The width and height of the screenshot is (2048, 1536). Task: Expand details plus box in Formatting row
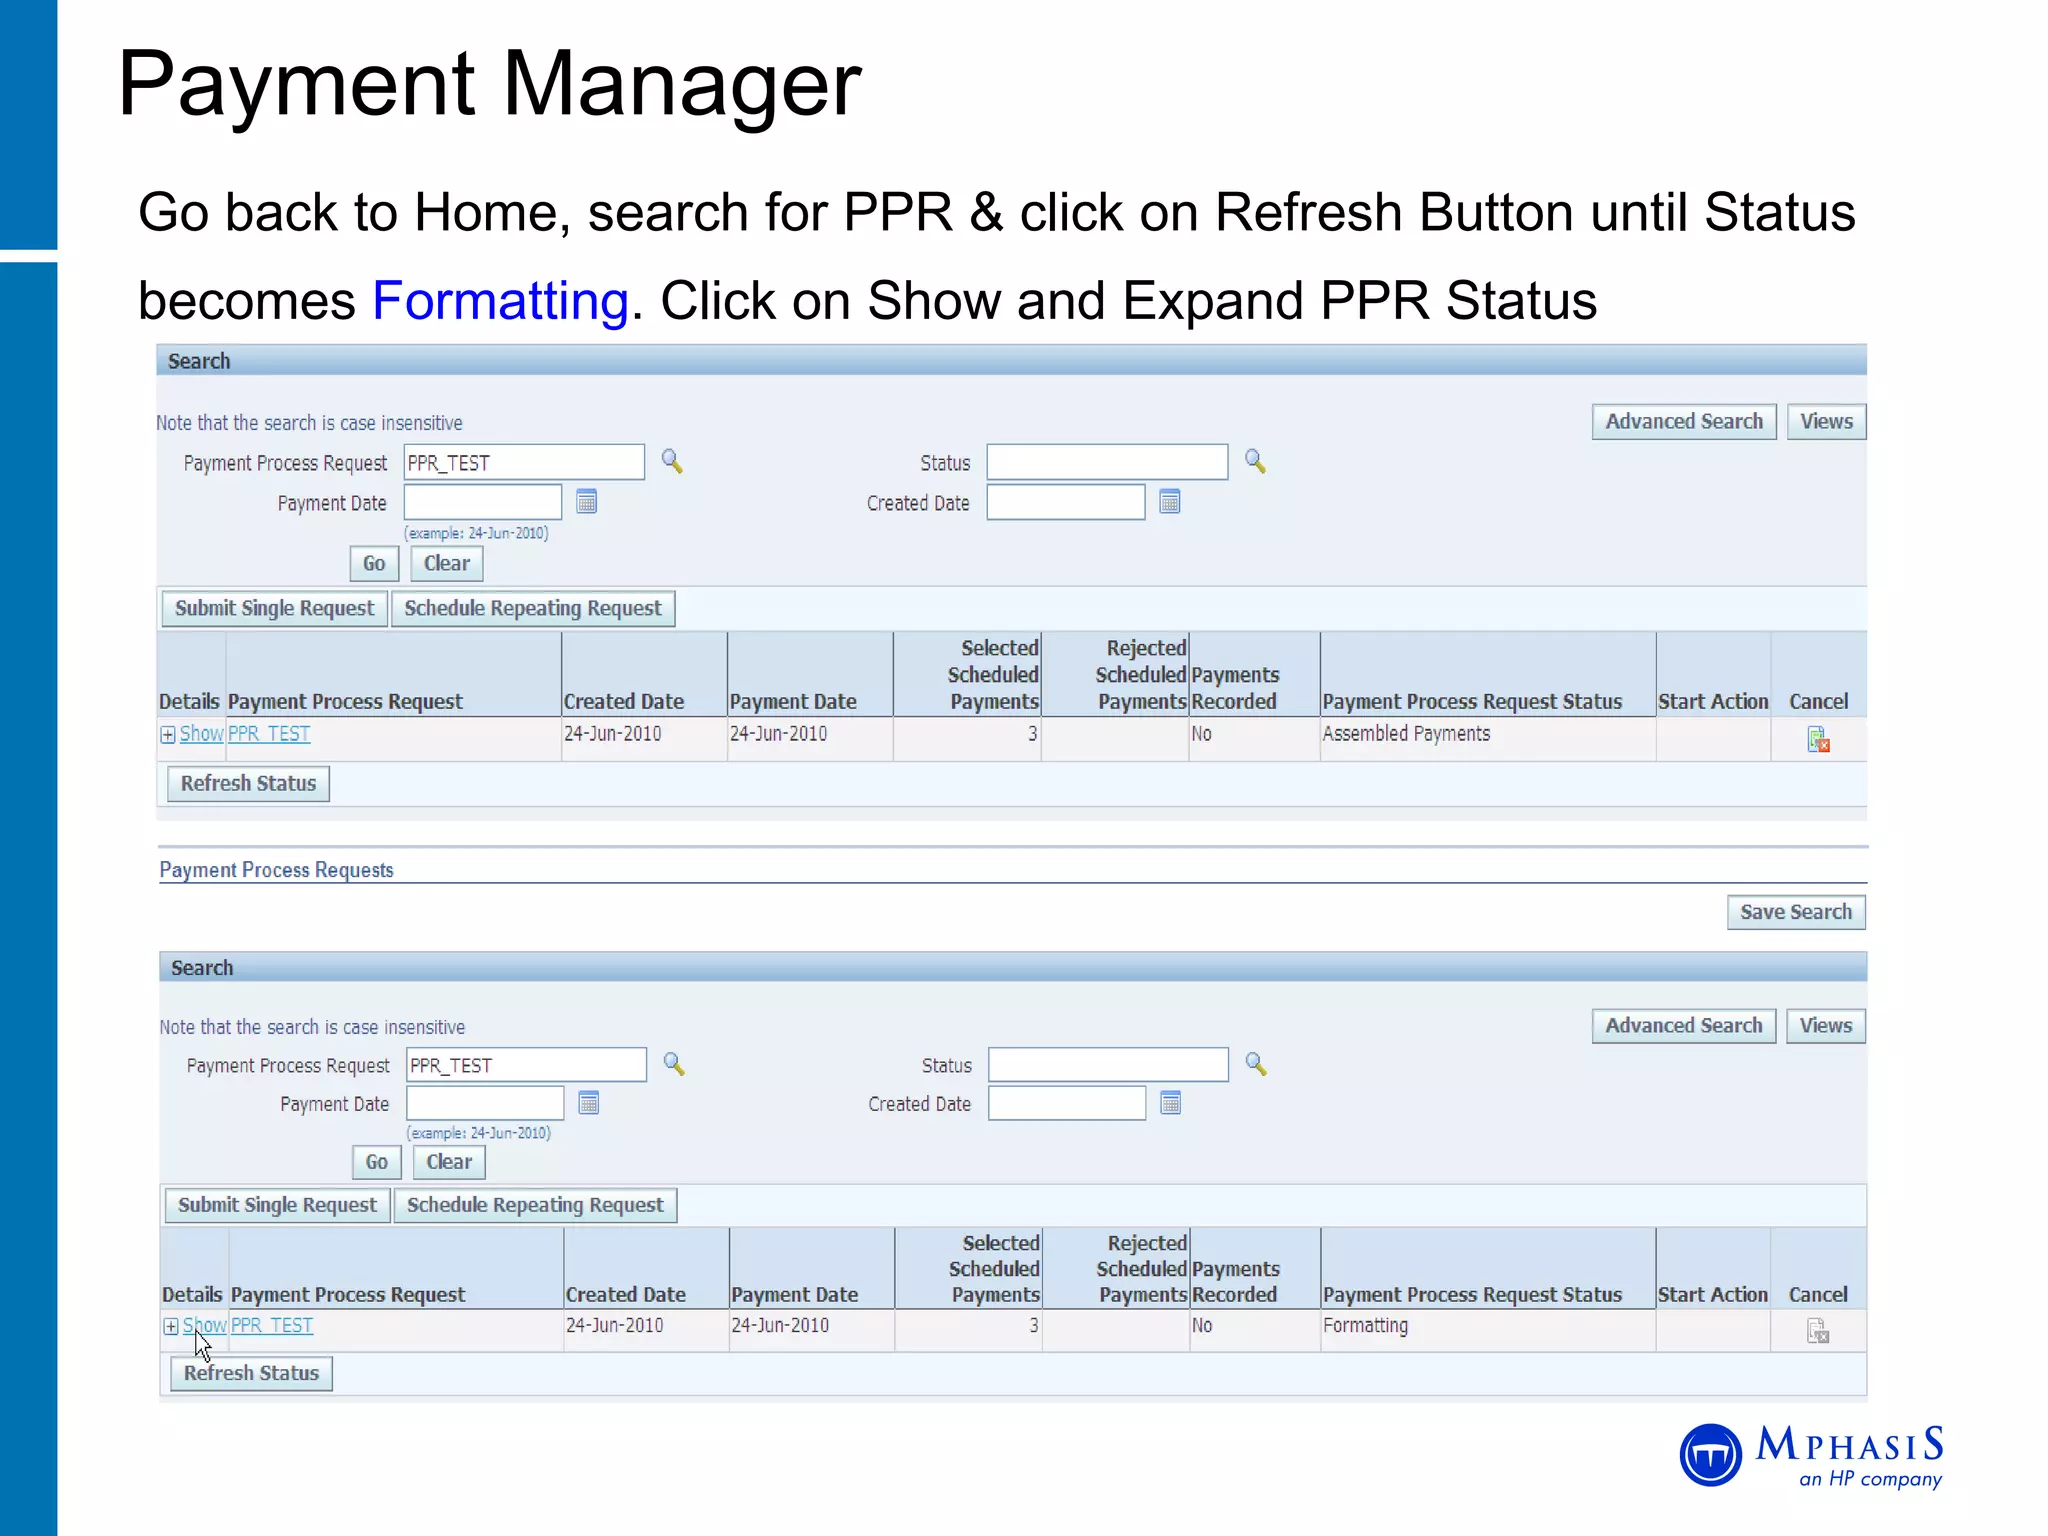171,1327
